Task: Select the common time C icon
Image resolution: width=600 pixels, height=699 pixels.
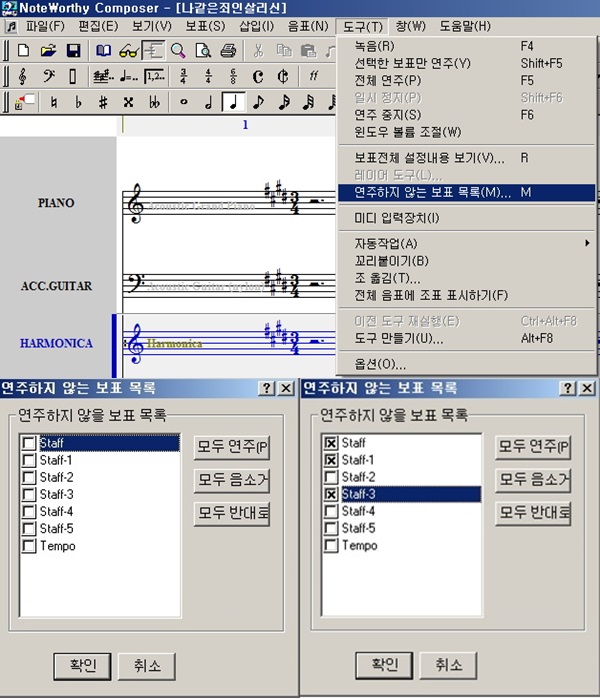Action: tap(258, 77)
